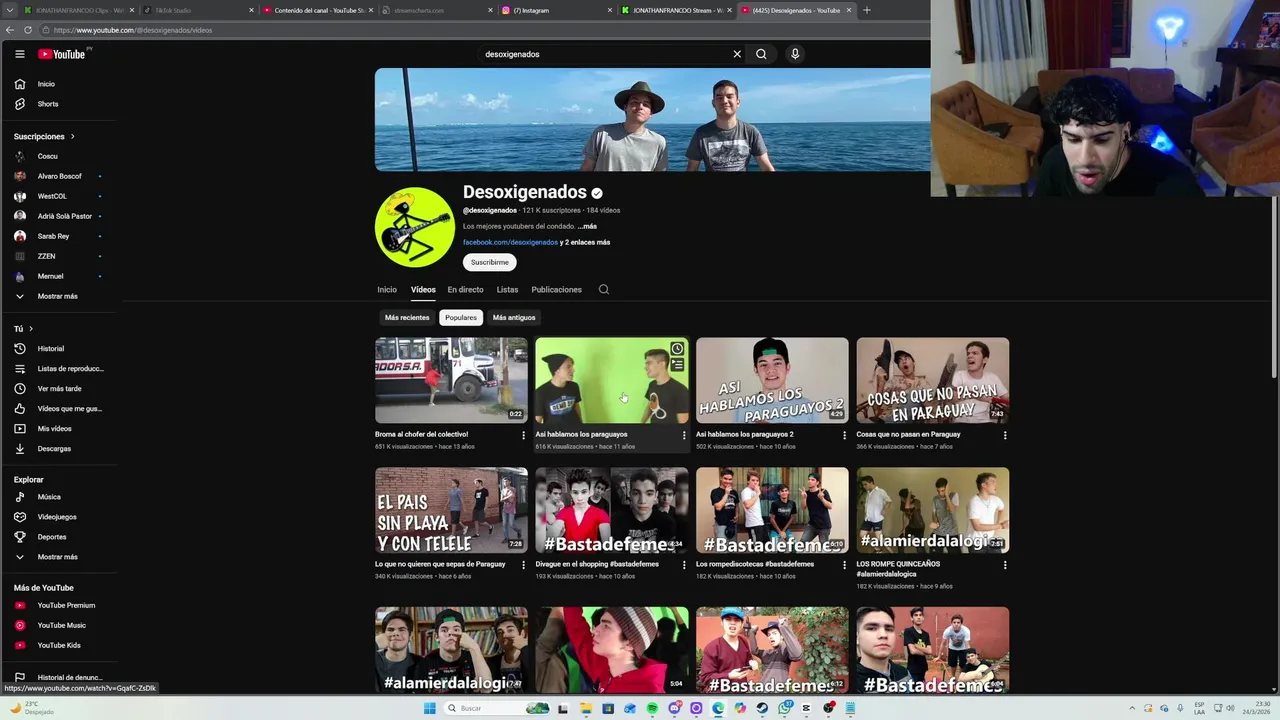The width and height of the screenshot is (1280, 720).
Task: Search within the channel using magnifier icon
Action: (604, 290)
